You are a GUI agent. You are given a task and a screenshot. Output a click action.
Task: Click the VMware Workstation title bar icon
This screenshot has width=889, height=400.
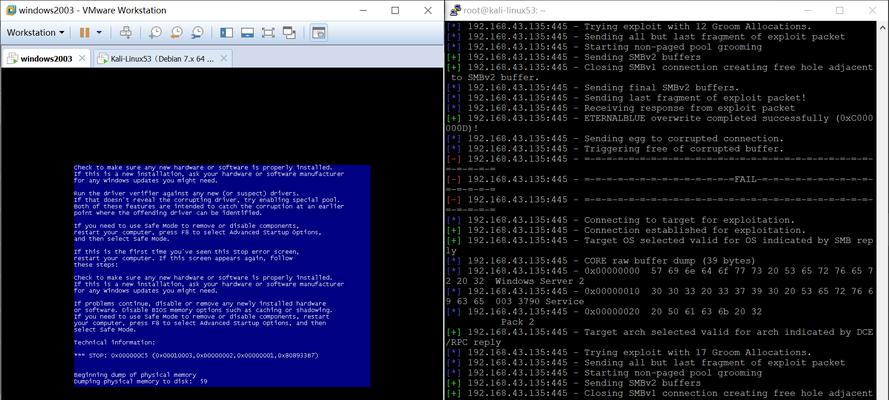10,10
